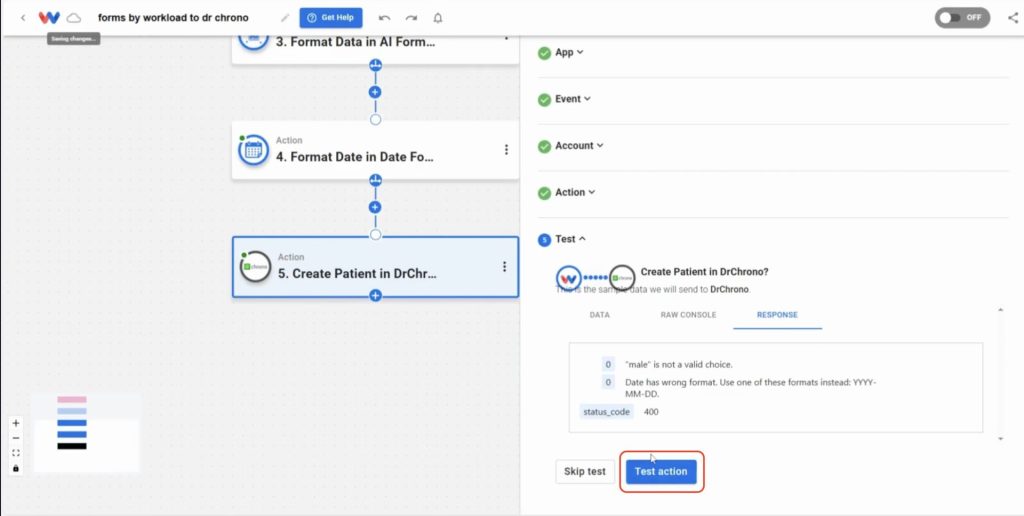Click the branch icon under step 4
Image resolution: width=1024 pixels, height=516 pixels.
coord(376,180)
